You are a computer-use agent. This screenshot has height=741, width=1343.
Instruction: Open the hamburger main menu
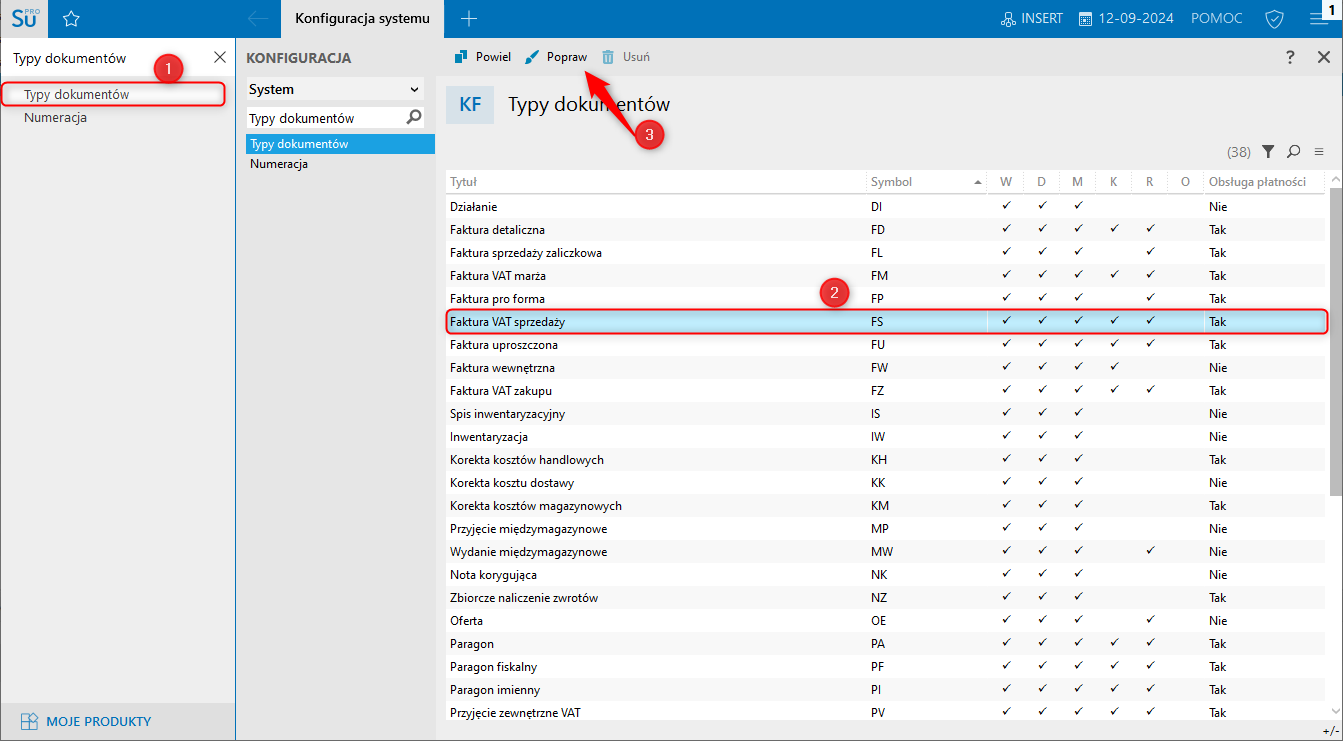pyautogui.click(x=1319, y=19)
